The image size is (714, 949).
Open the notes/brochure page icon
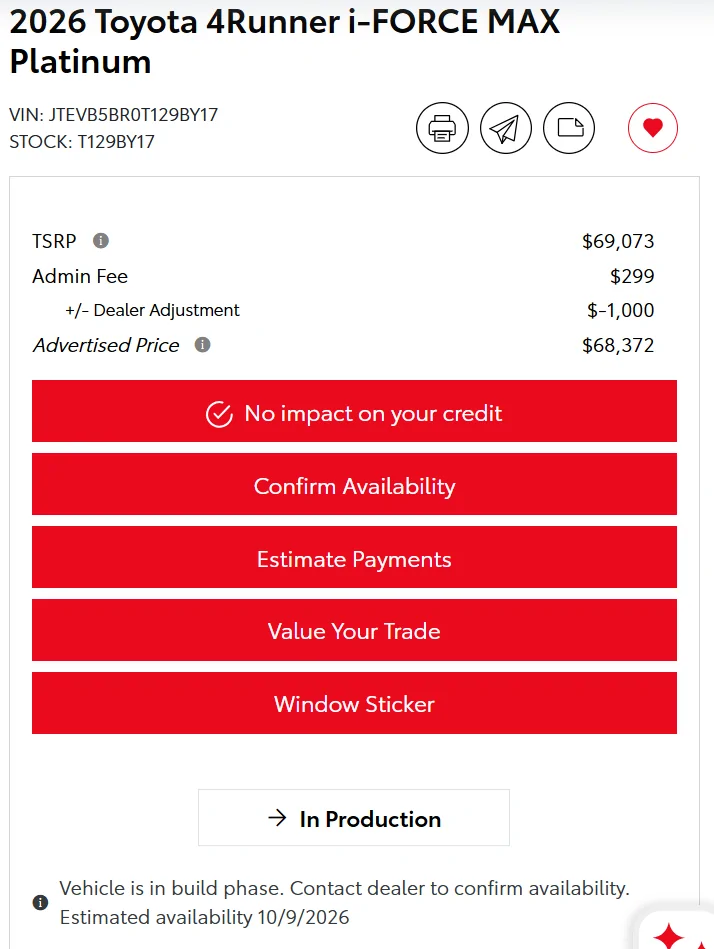[x=569, y=128]
